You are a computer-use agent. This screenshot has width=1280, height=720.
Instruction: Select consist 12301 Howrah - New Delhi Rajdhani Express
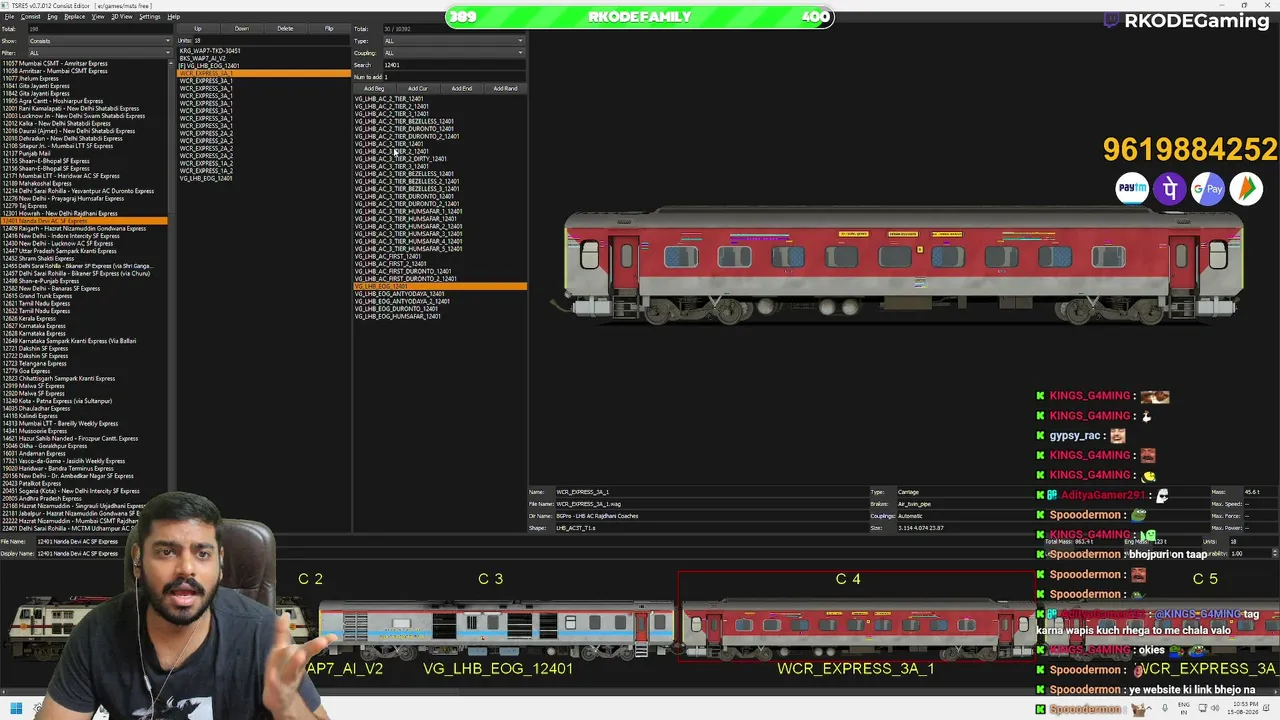pos(60,213)
